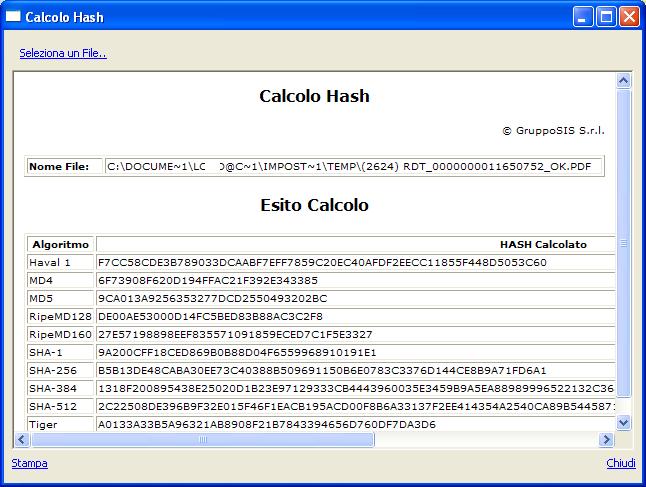Screen dimensions: 646x487
Task: Open the Stampa link
Action: point(29,463)
